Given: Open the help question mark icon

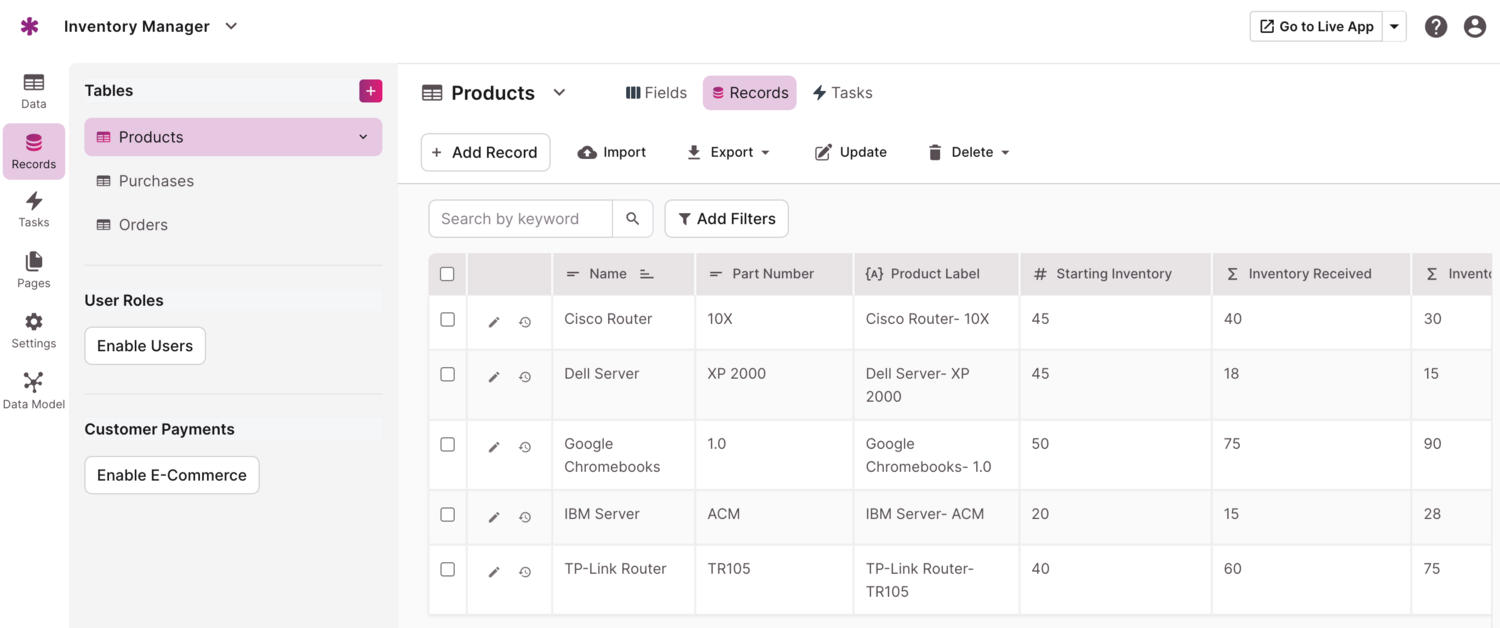Looking at the screenshot, I should pyautogui.click(x=1436, y=27).
